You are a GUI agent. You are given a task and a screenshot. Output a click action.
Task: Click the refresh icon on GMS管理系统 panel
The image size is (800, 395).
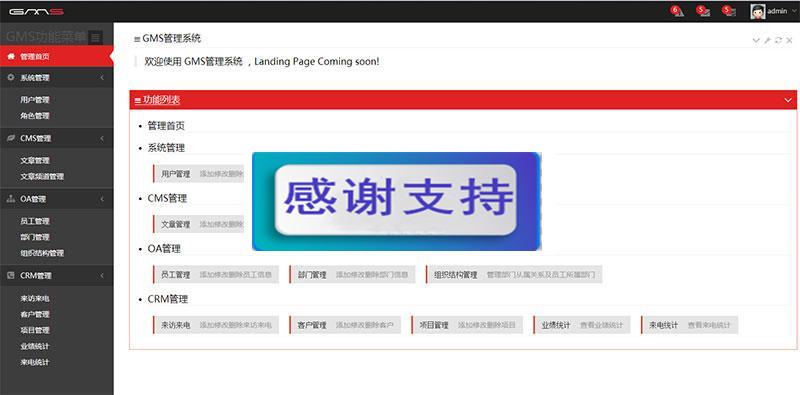tap(778, 40)
